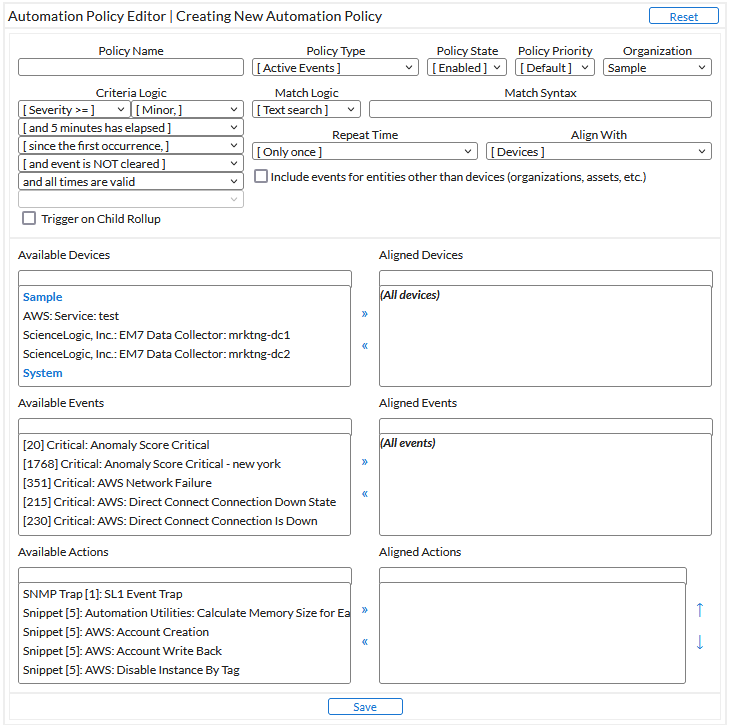Click the Save button
Image resolution: width=730 pixels, height=725 pixels.
pyautogui.click(x=365, y=707)
